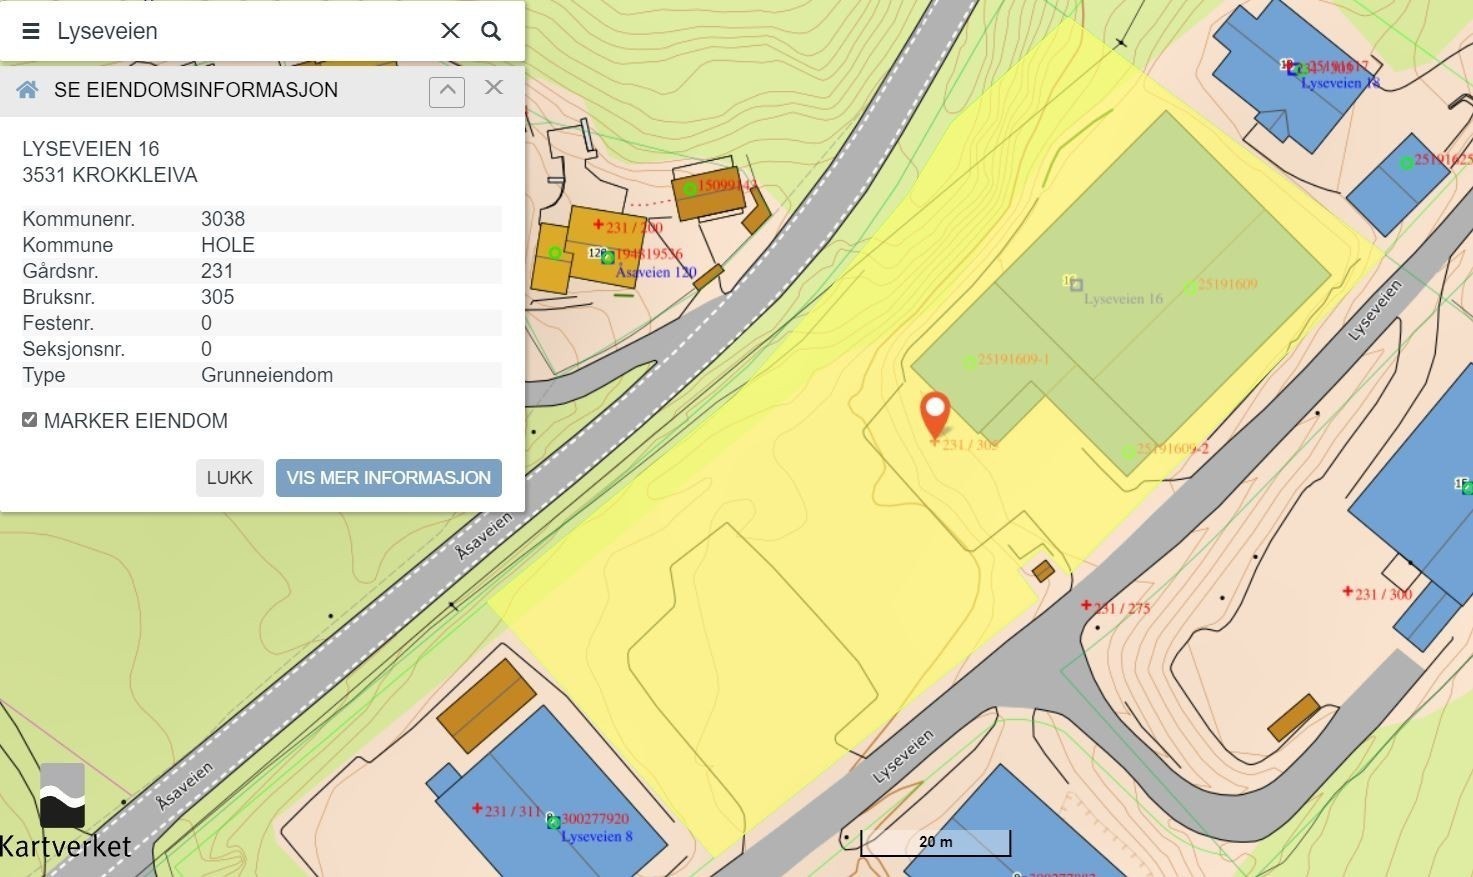
Task: Click parcel label 231 / 200
Action: click(634, 227)
